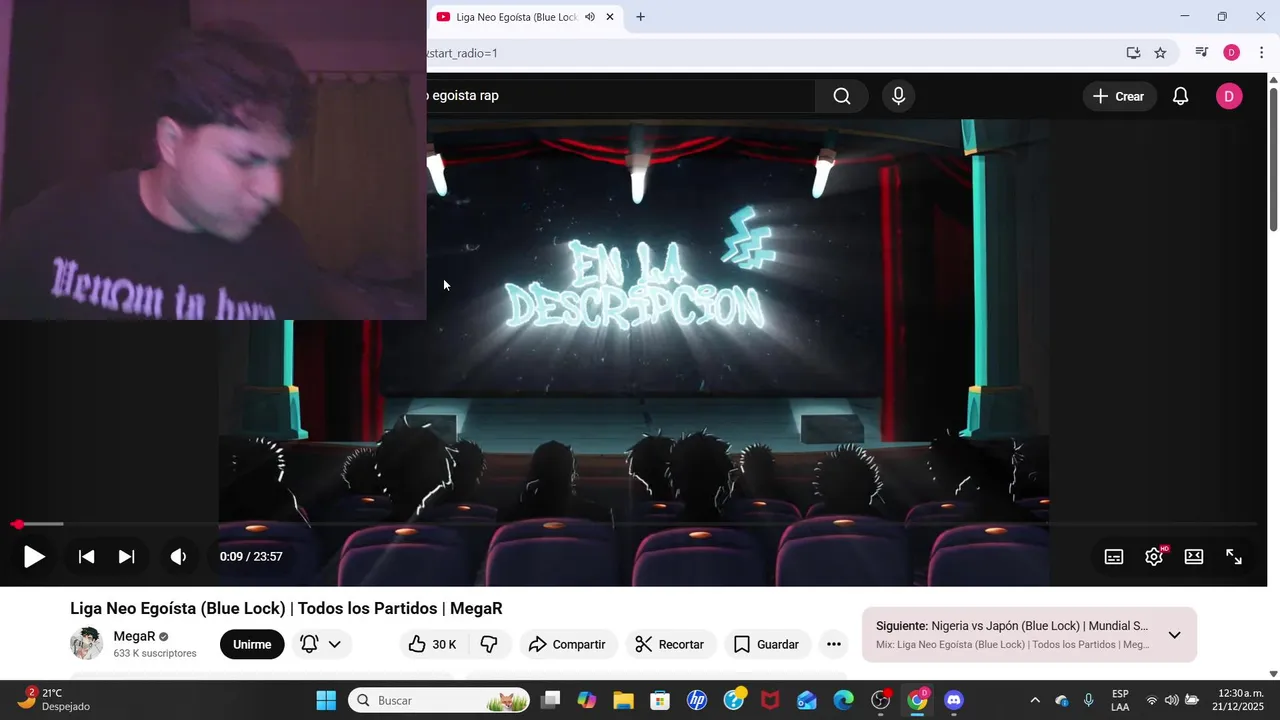Open Microsoft Store from the taskbar
The height and width of the screenshot is (720, 1280).
[x=660, y=700]
